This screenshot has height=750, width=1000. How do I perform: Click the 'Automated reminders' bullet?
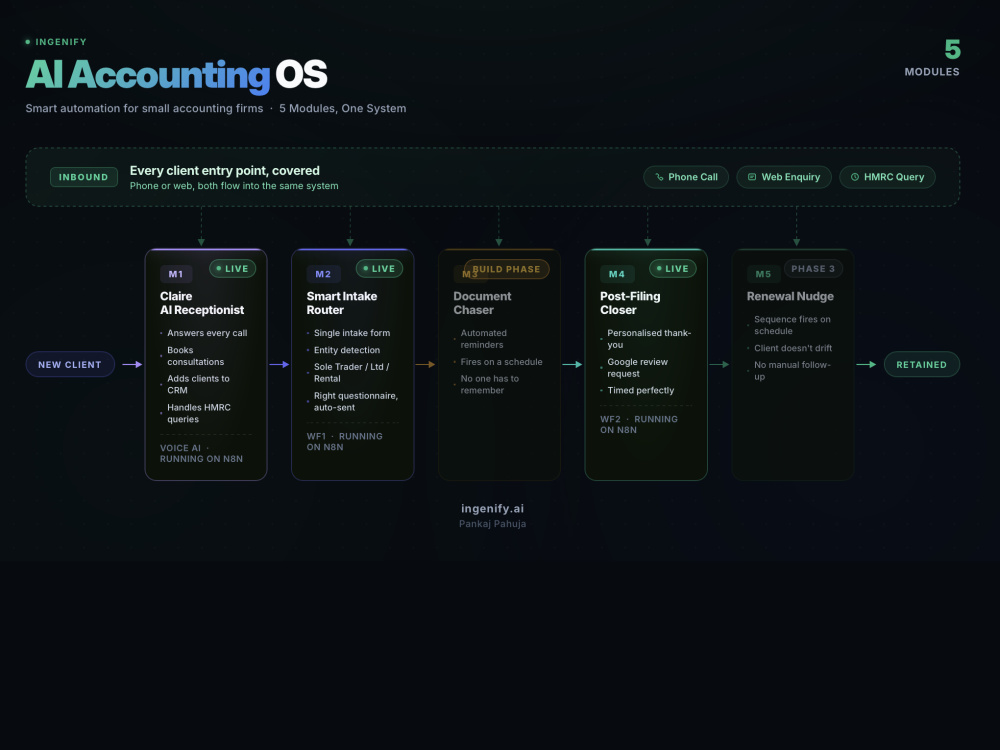(483, 339)
